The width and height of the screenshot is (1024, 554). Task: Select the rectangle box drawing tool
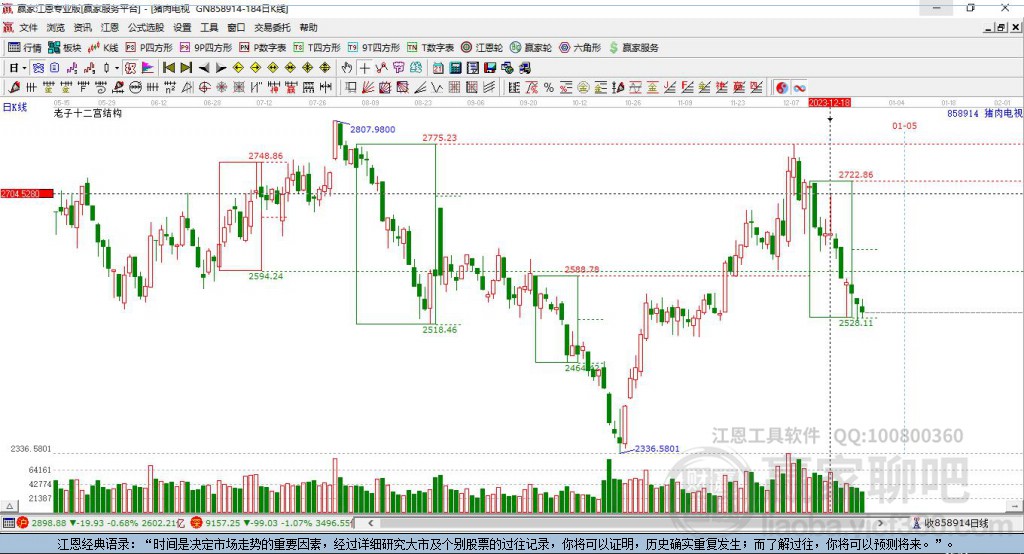coord(351,88)
